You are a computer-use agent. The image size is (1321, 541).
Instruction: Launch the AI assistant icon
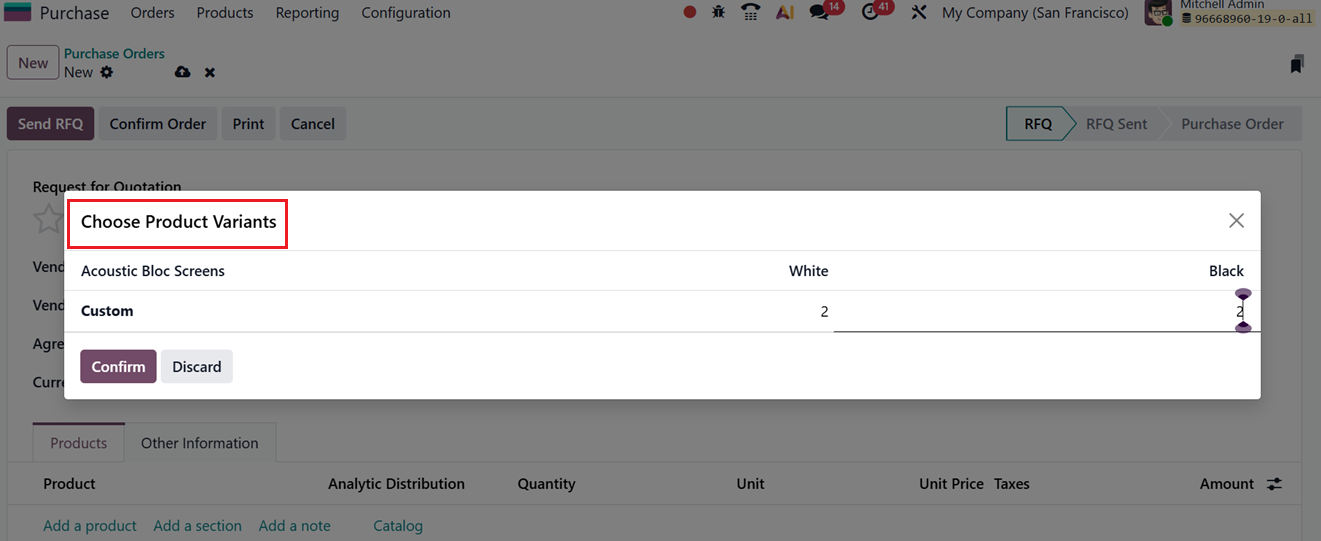785,13
